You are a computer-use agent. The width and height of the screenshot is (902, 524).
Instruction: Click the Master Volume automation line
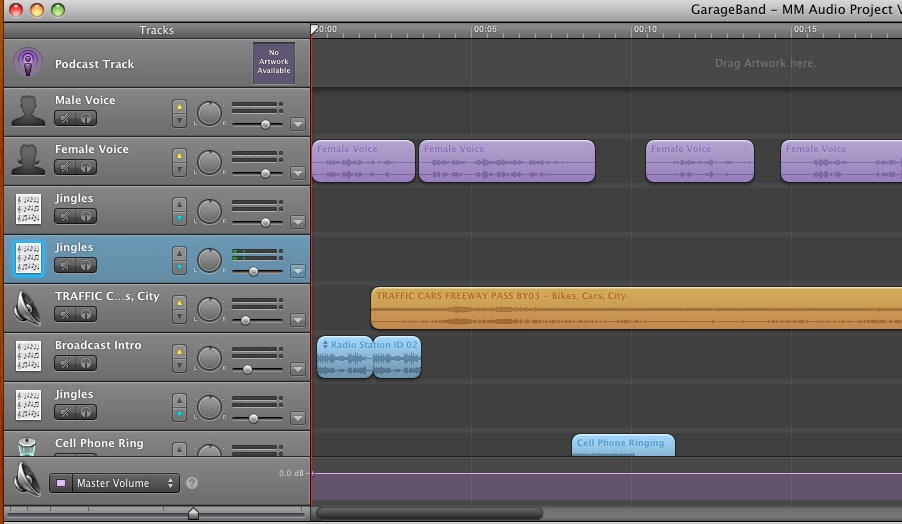pos(607,473)
